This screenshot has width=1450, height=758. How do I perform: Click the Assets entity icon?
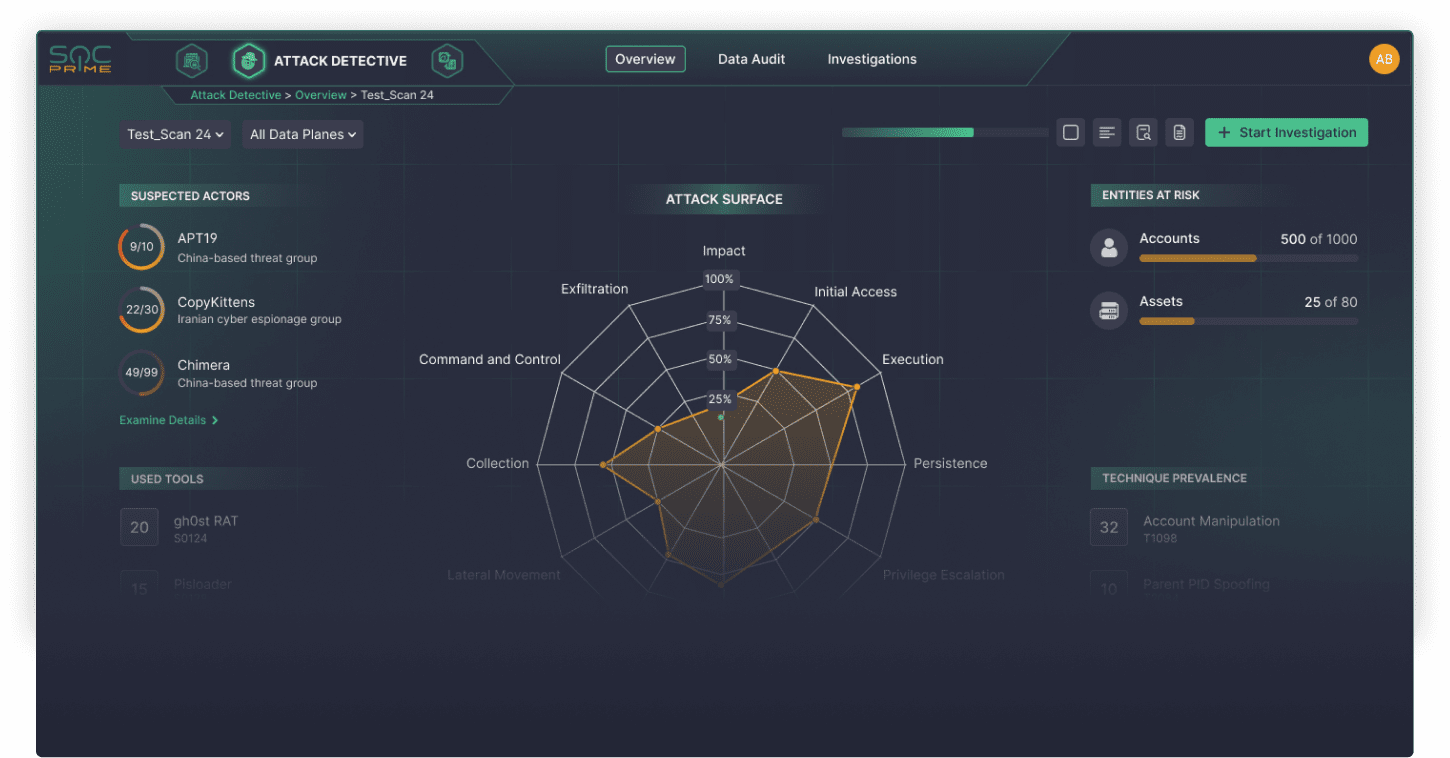click(x=1108, y=311)
